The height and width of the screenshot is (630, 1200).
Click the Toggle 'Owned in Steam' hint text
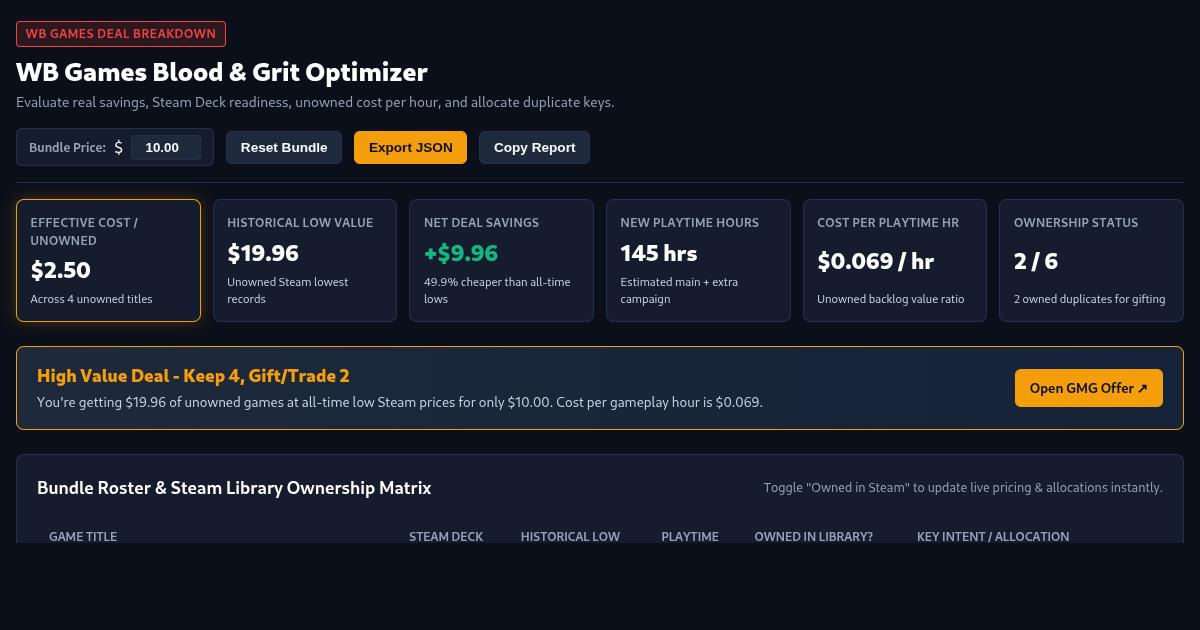click(963, 488)
